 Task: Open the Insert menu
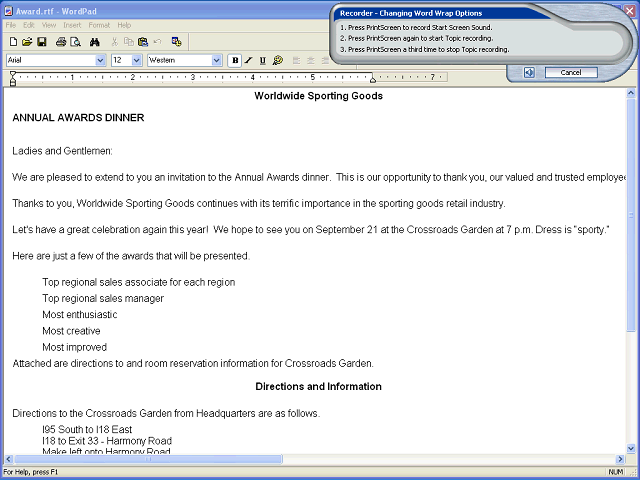point(72,25)
